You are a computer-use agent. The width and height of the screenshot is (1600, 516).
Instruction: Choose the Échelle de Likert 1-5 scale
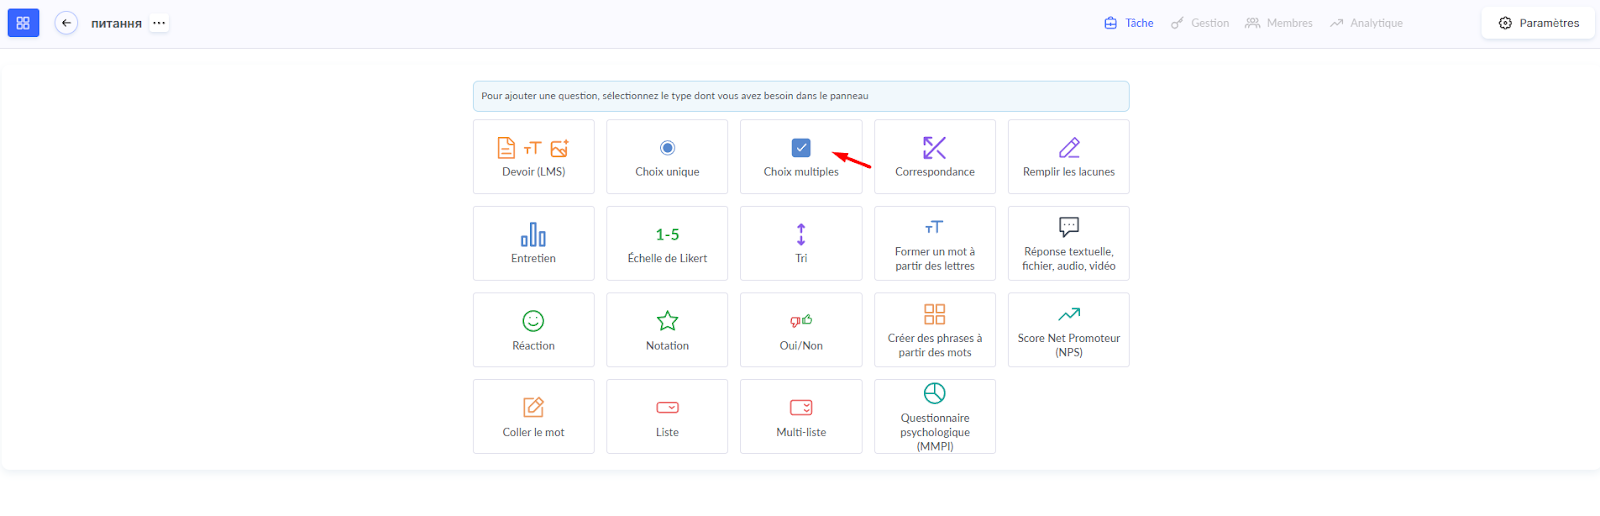point(667,244)
